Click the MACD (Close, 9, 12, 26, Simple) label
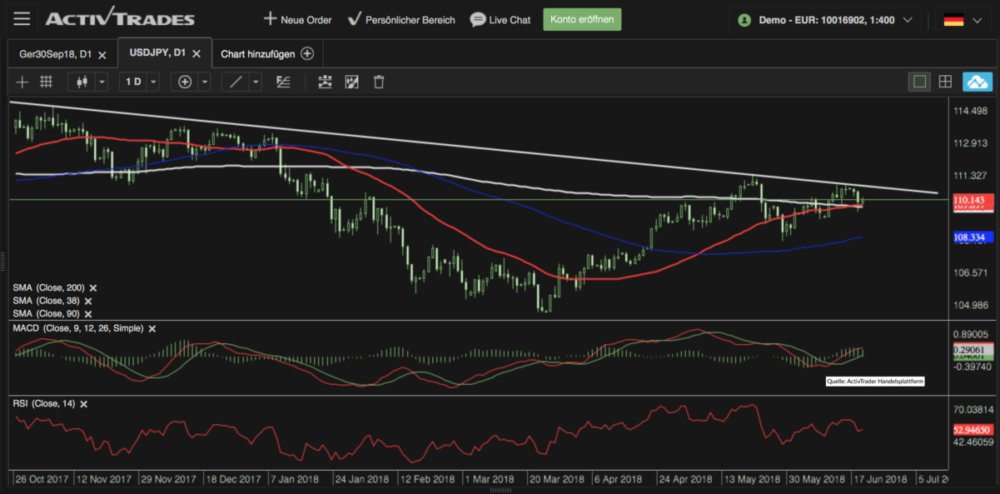The height and width of the screenshot is (494, 1000). click(78, 329)
